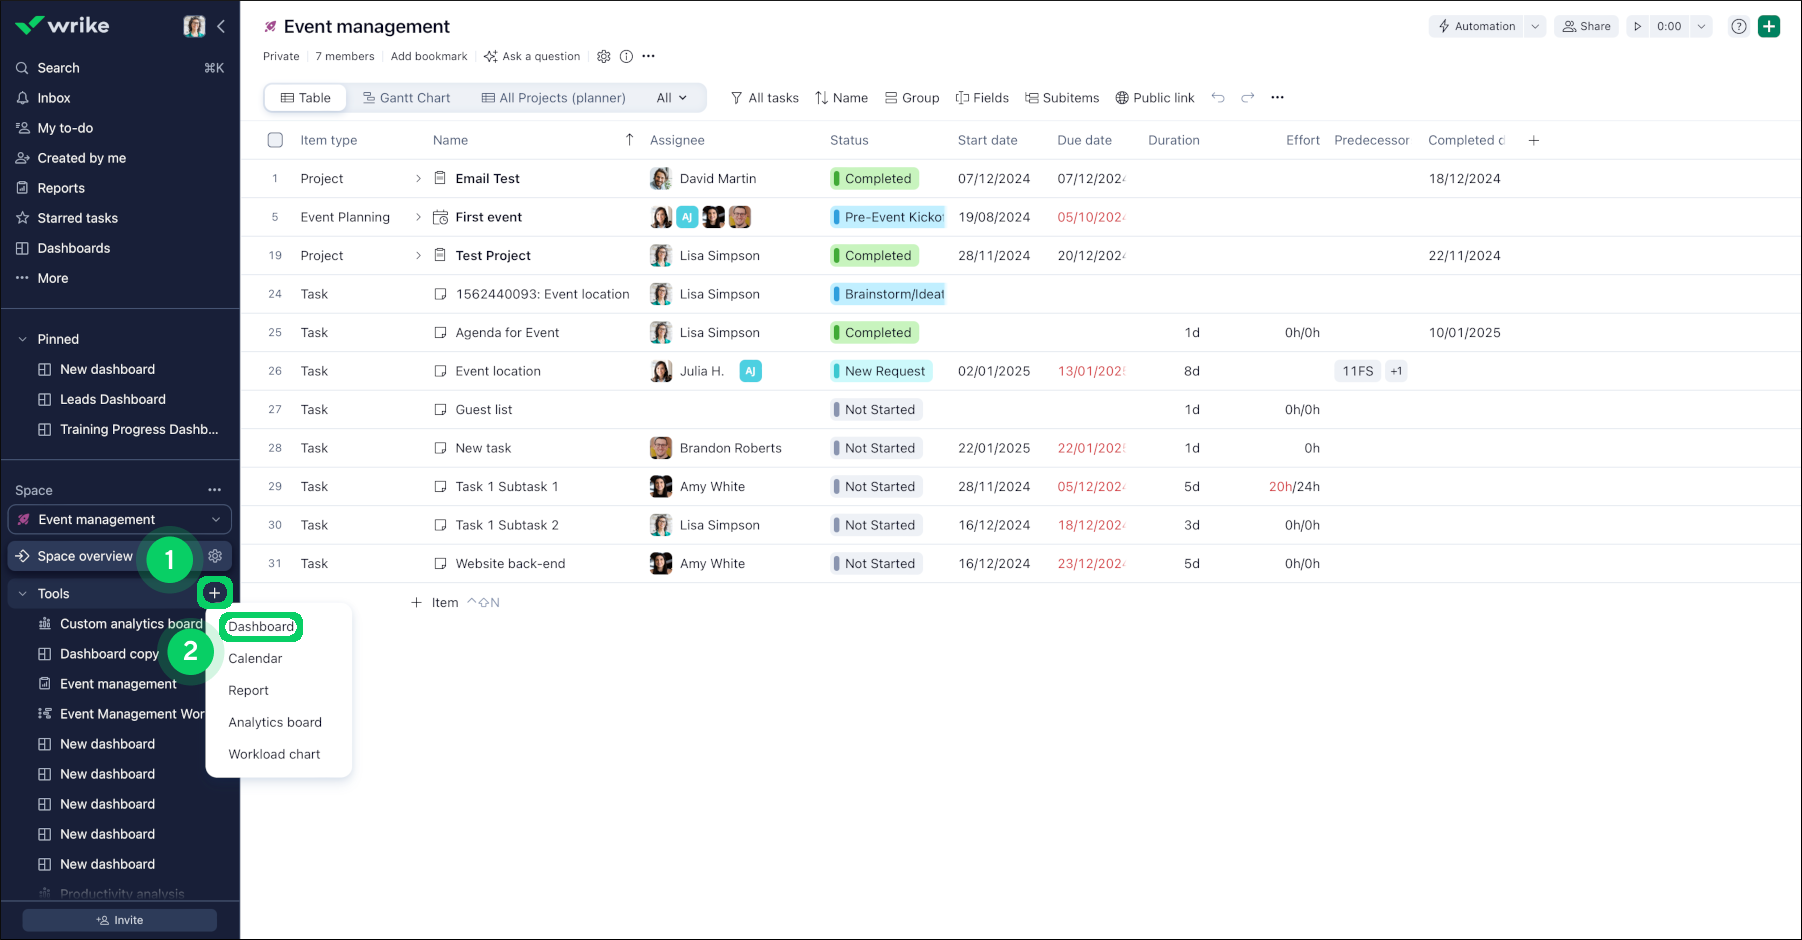Collapse the Event management space chevron
This screenshot has height=940, width=1802.
(215, 519)
